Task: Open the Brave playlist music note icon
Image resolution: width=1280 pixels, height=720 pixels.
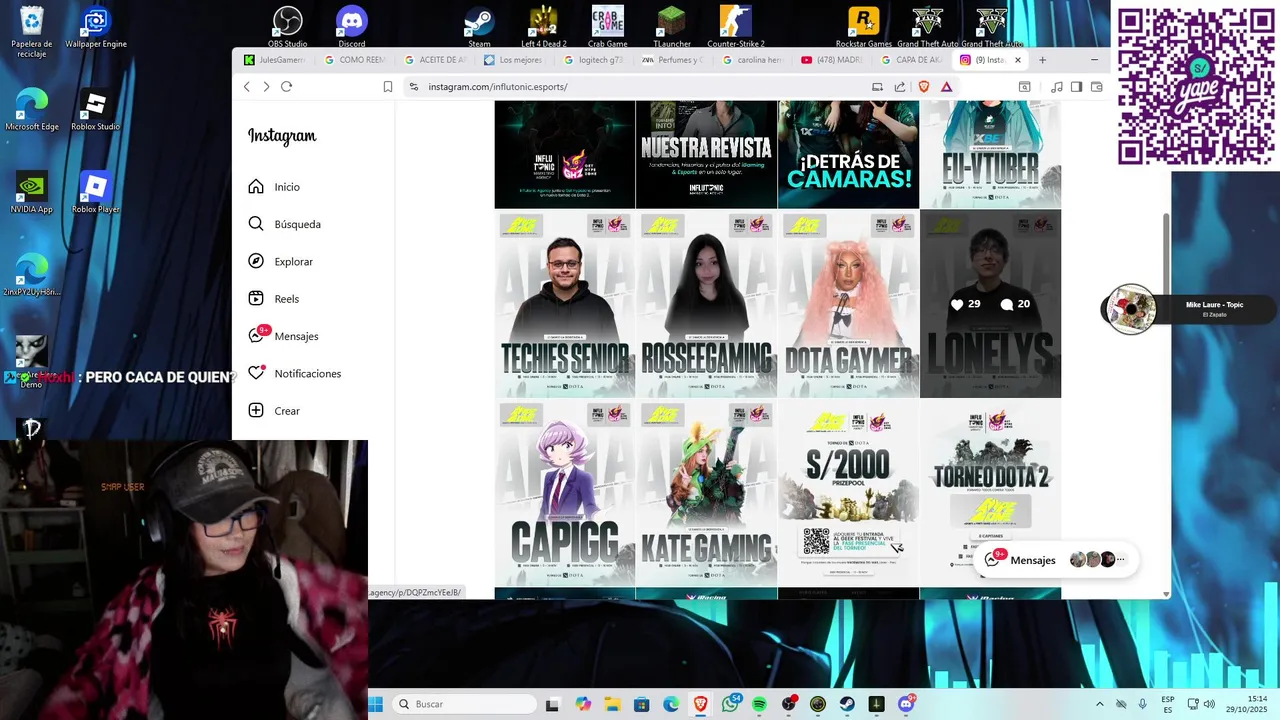Action: click(1057, 87)
